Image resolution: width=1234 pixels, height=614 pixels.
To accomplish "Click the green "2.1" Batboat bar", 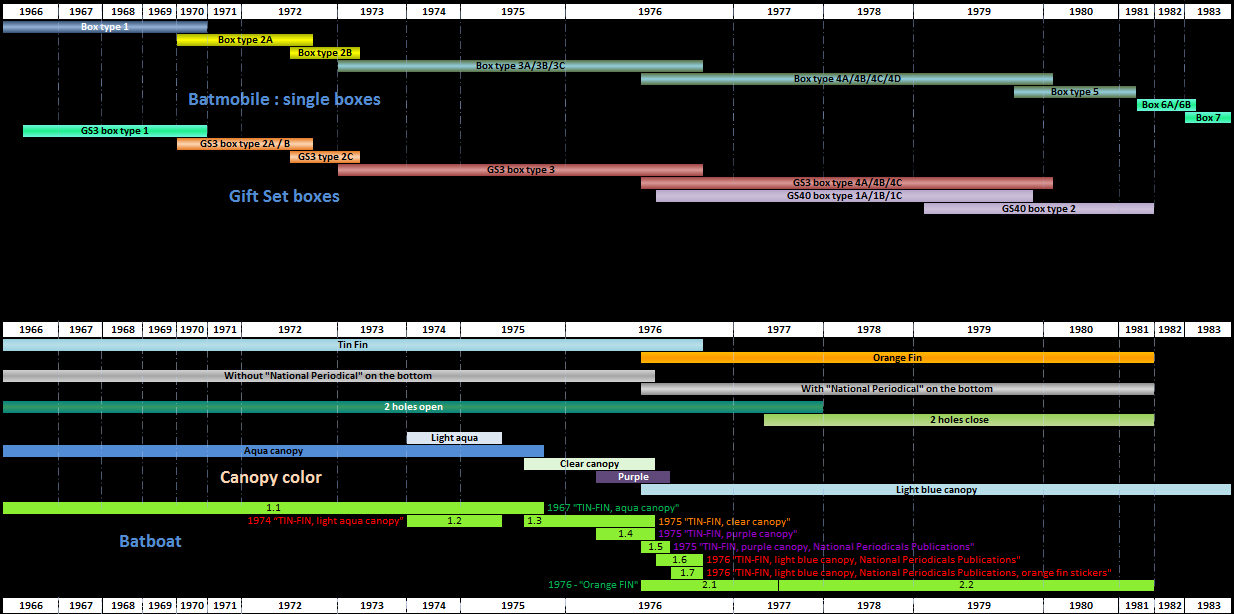I will click(709, 585).
